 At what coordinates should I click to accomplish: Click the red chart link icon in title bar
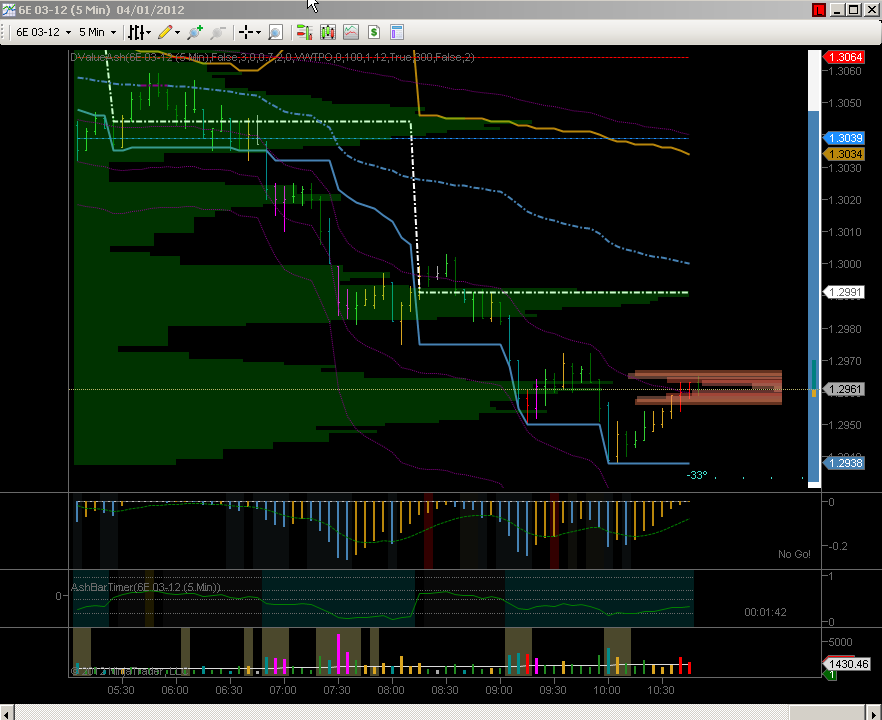(x=818, y=10)
